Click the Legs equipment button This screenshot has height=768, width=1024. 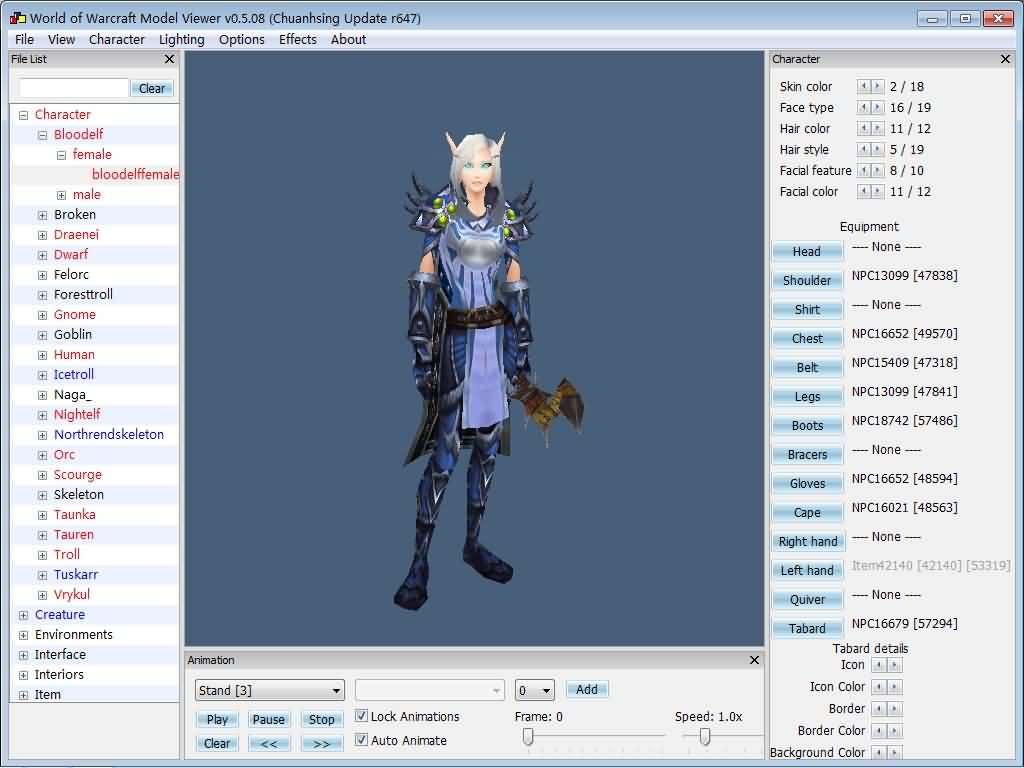(x=807, y=396)
